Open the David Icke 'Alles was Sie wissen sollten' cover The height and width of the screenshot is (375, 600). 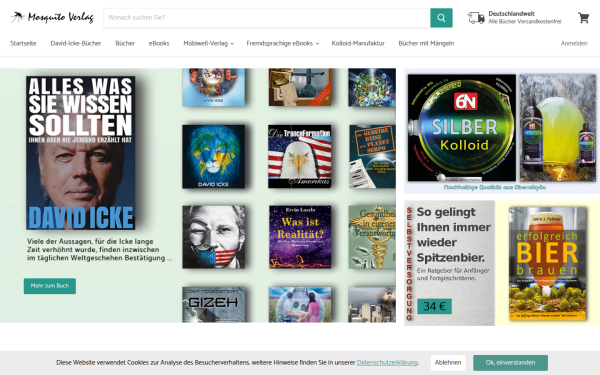click(x=80, y=153)
